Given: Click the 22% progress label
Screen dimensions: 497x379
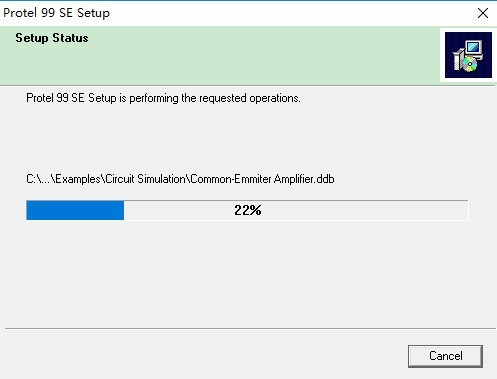Looking at the screenshot, I should (x=248, y=210).
